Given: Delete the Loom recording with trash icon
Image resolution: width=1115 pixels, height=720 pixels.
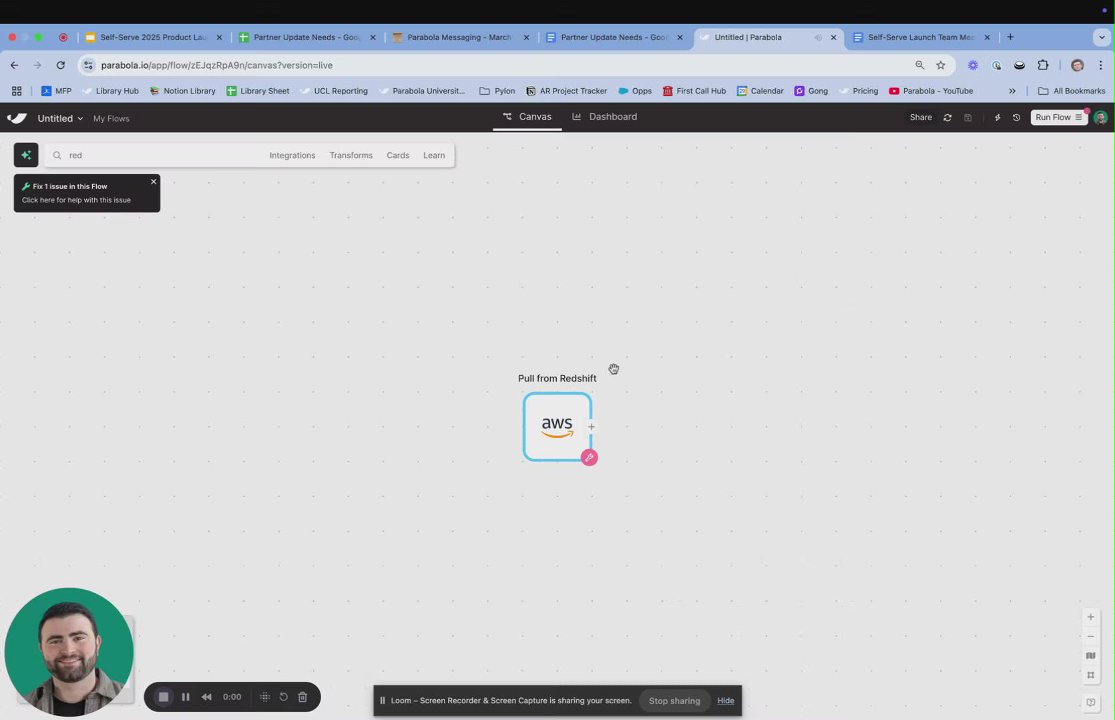Looking at the screenshot, I should [302, 697].
